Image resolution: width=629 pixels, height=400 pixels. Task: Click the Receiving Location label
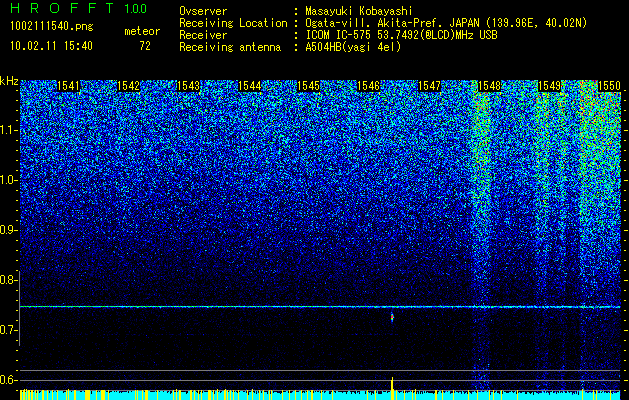[x=233, y=23]
